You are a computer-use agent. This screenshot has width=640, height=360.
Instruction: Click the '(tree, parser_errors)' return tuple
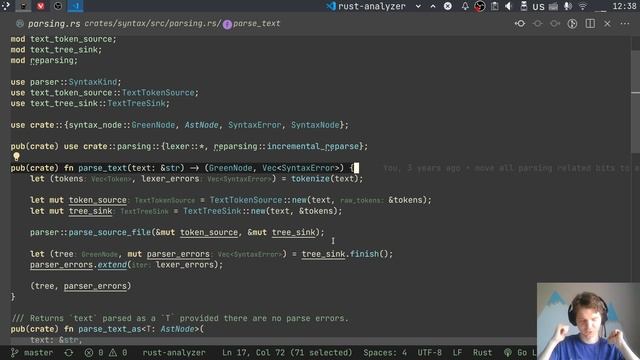tap(80, 286)
